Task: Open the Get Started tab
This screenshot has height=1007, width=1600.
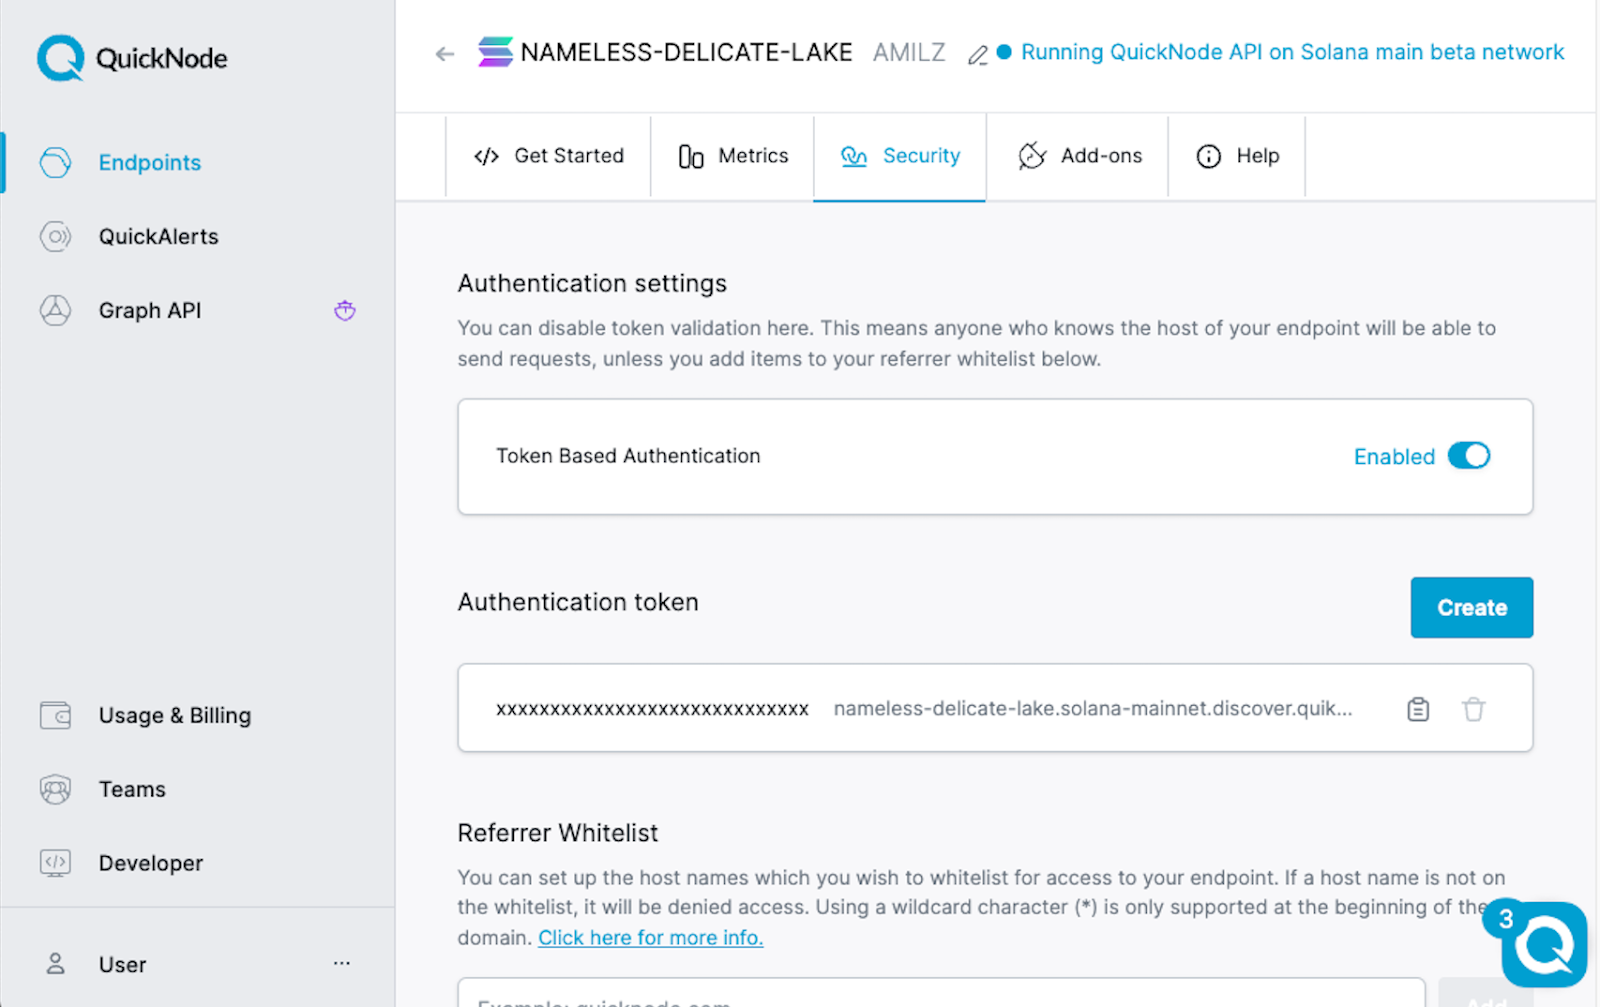Action: (x=549, y=156)
